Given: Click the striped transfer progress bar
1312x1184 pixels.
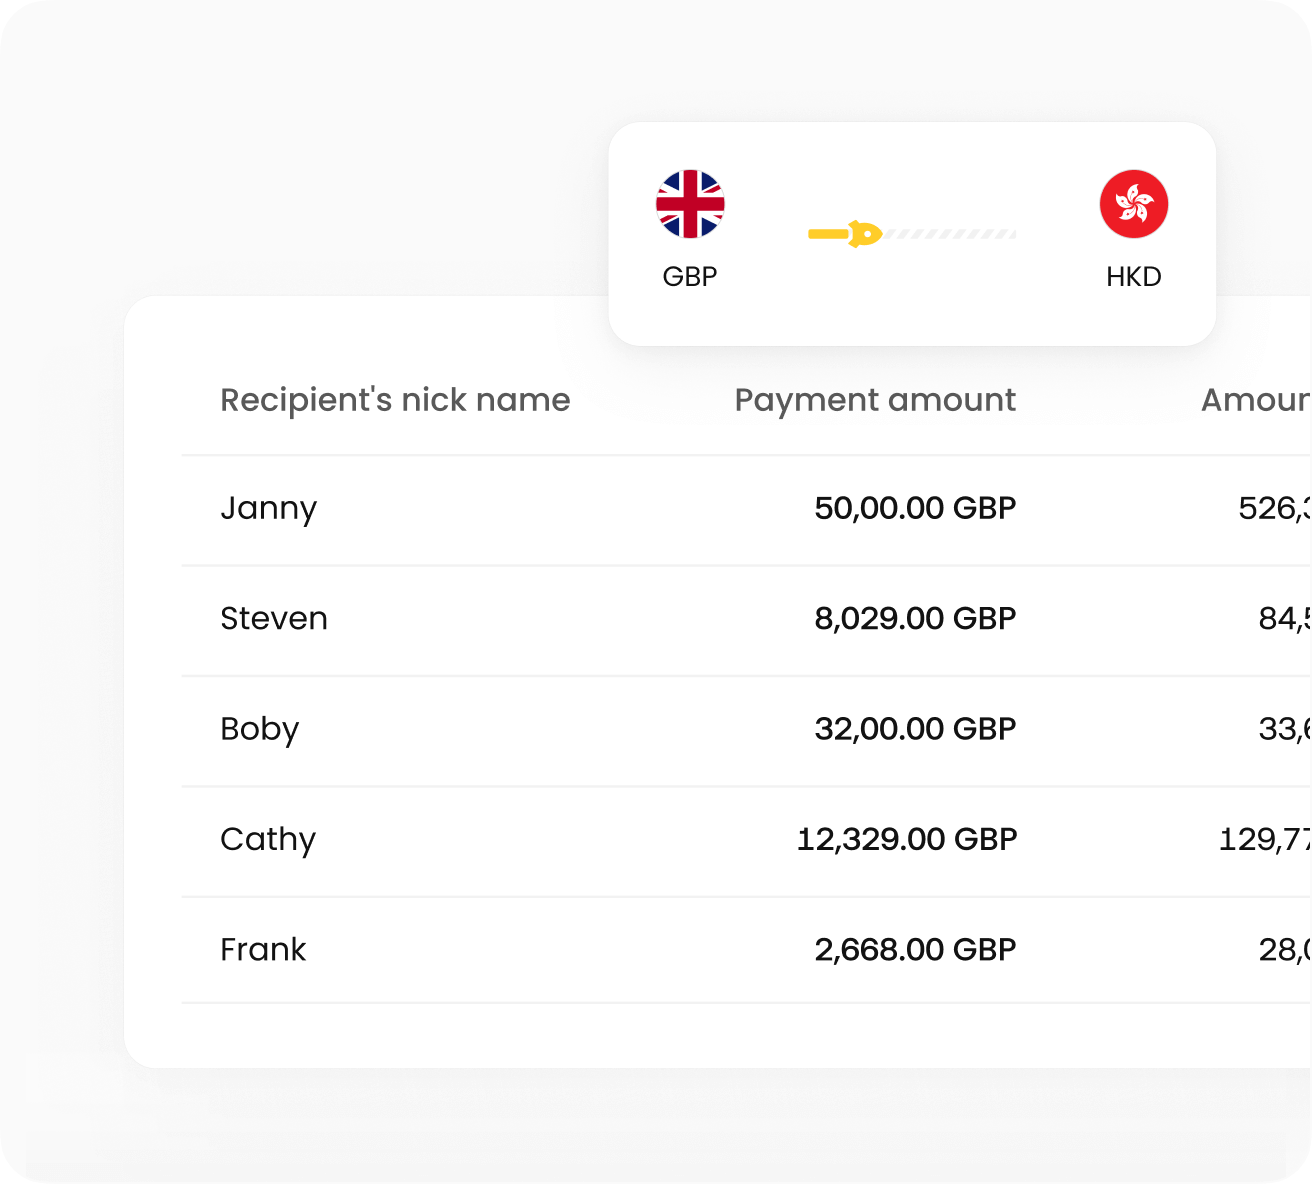Looking at the screenshot, I should (x=950, y=234).
